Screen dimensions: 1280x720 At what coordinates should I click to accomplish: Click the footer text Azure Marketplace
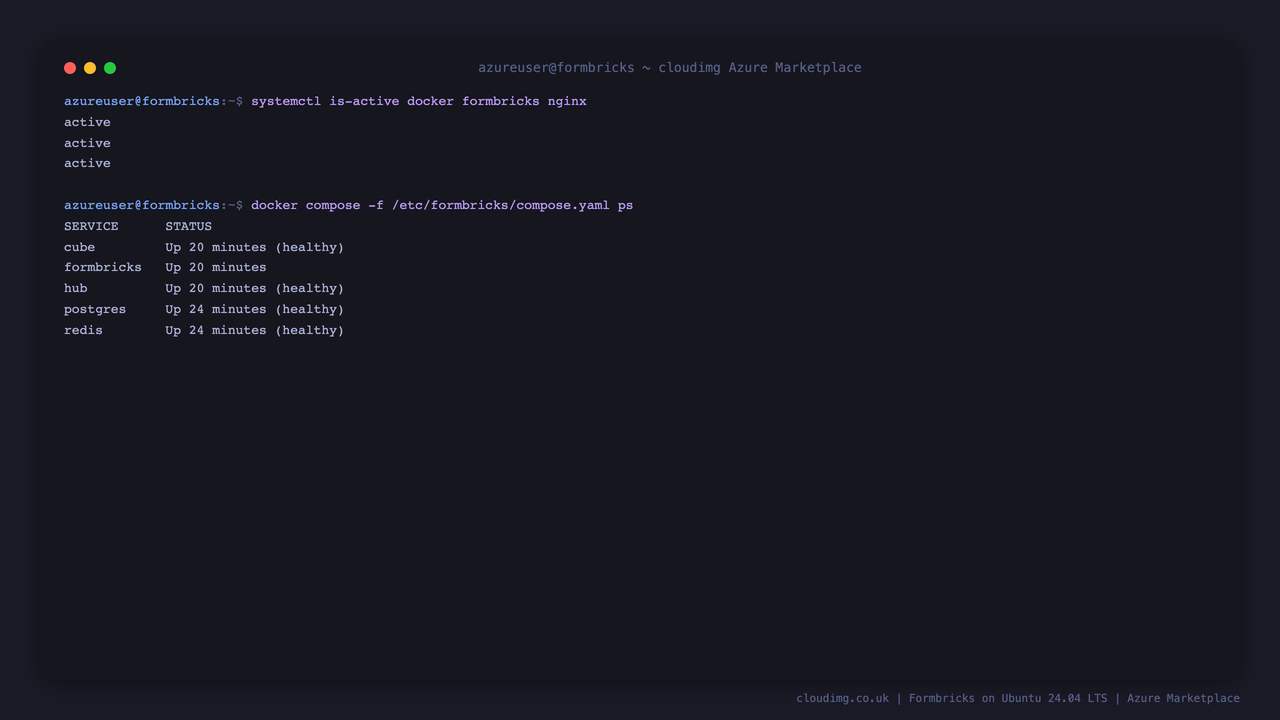click(x=1183, y=698)
